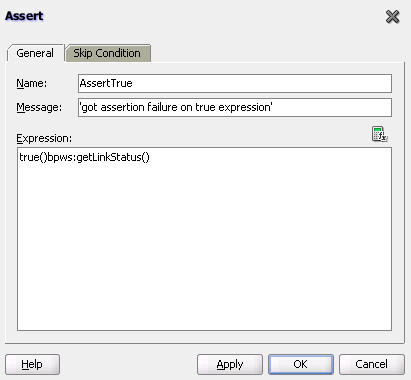Image resolution: width=411 pixels, height=380 pixels.
Task: Select the 'Expression:' label
Action: (44, 138)
